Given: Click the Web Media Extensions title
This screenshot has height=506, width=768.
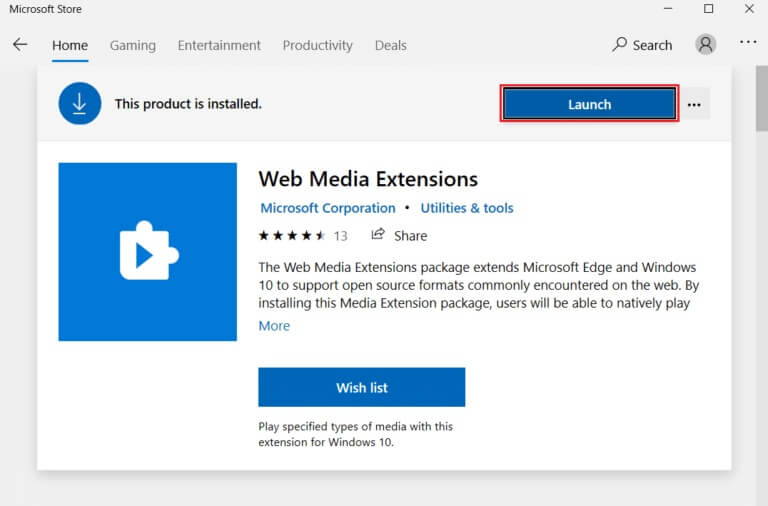Looking at the screenshot, I should tap(368, 179).
